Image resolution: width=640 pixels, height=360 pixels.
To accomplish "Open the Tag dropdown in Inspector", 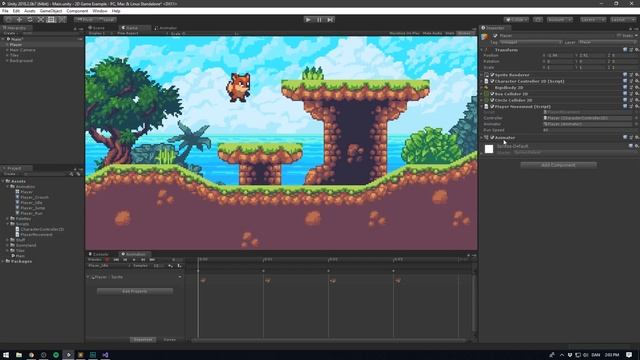I will coord(531,42).
